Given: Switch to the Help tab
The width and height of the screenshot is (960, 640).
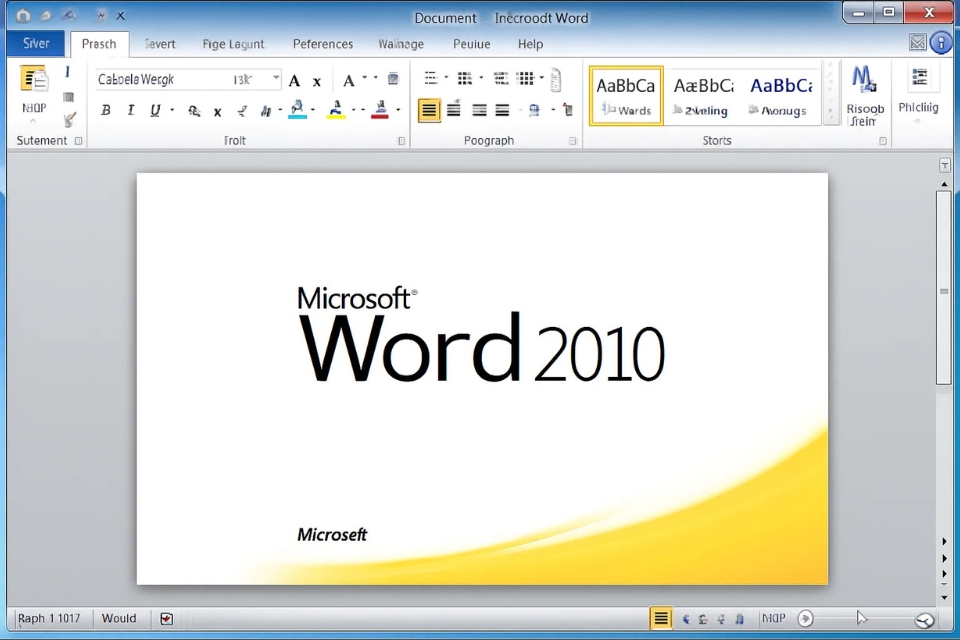Looking at the screenshot, I should click(530, 44).
